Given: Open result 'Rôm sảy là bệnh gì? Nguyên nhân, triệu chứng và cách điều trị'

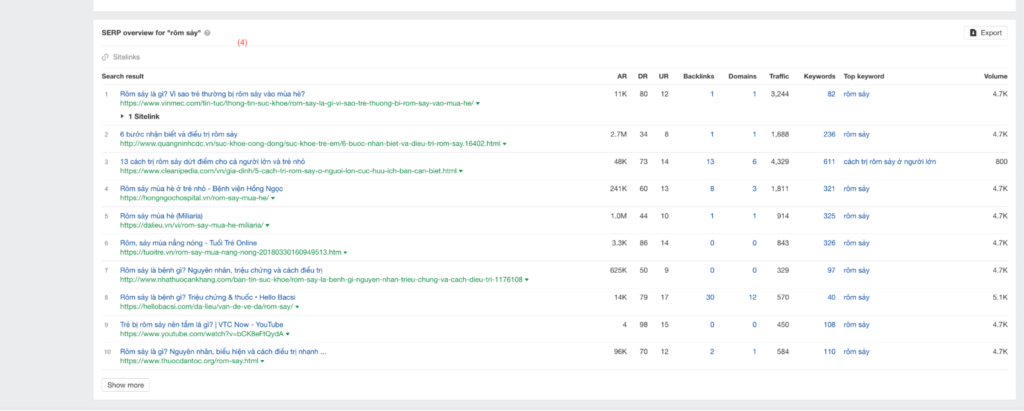Looking at the screenshot, I should tap(221, 270).
